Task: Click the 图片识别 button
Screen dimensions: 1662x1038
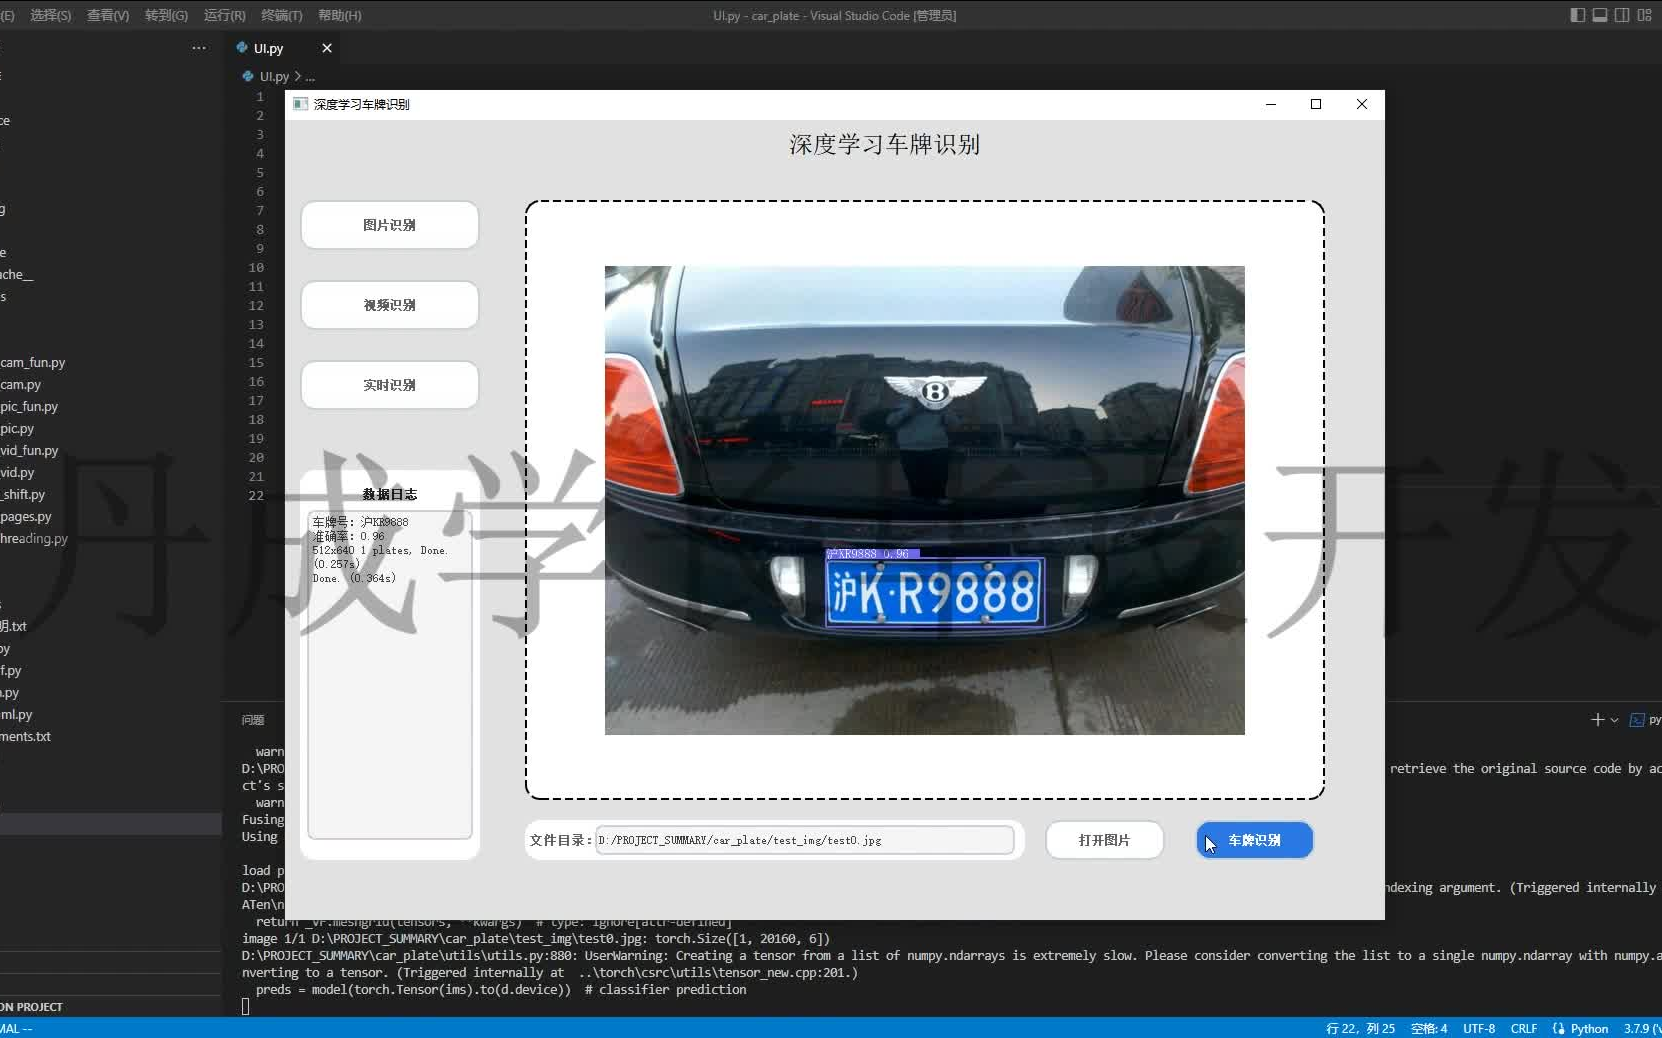Action: pyautogui.click(x=389, y=225)
